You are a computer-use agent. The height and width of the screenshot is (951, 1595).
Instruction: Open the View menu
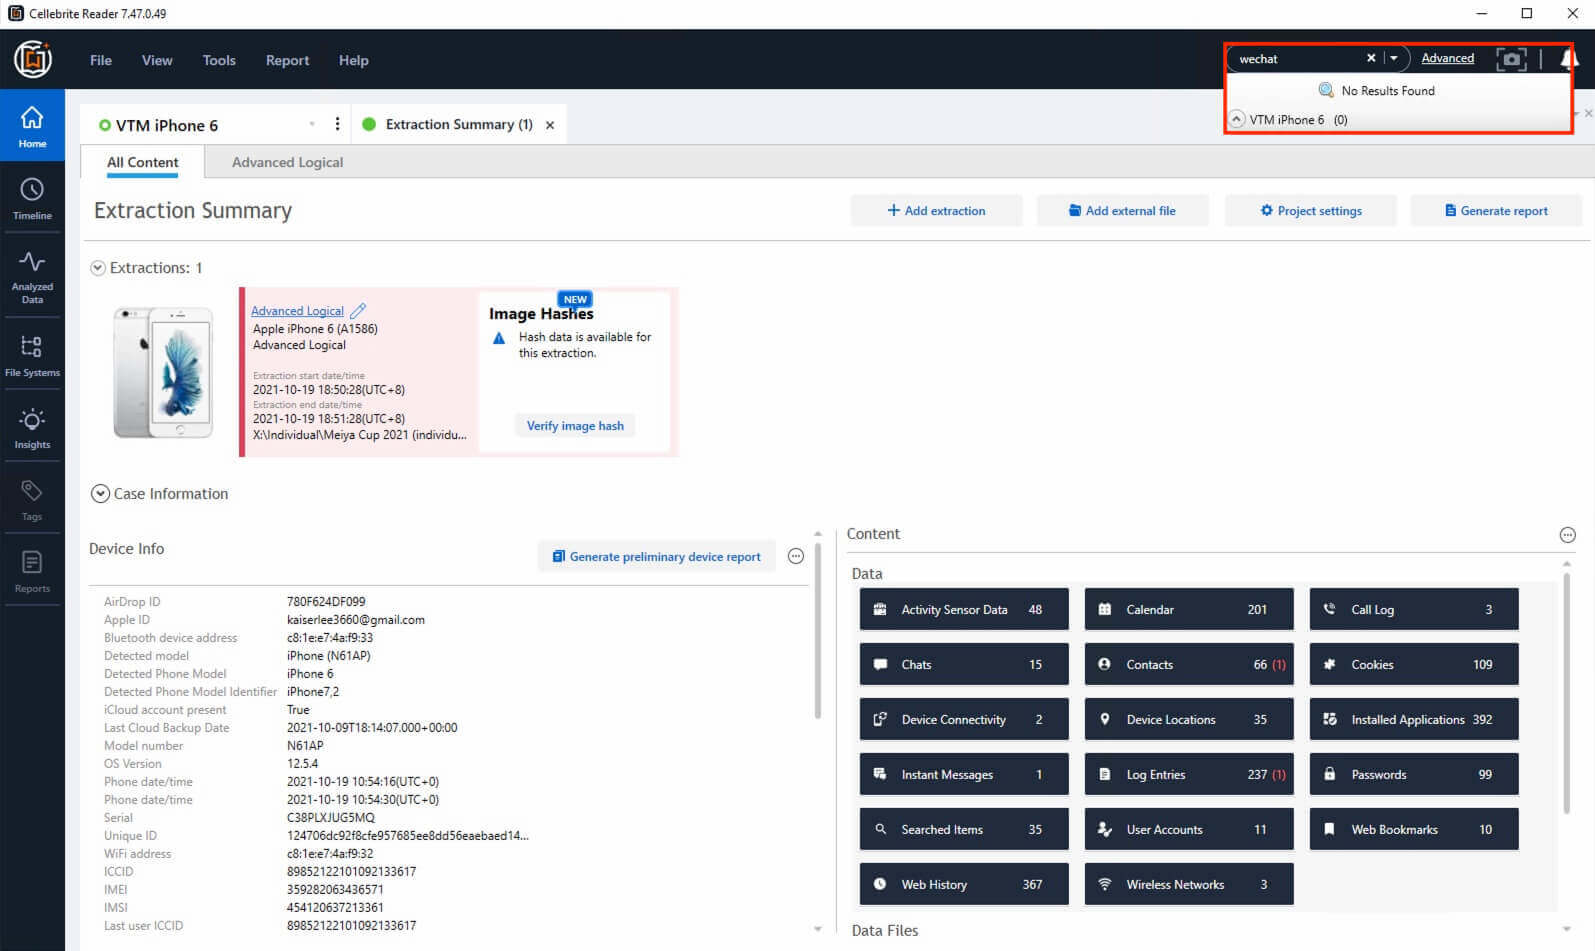[157, 60]
